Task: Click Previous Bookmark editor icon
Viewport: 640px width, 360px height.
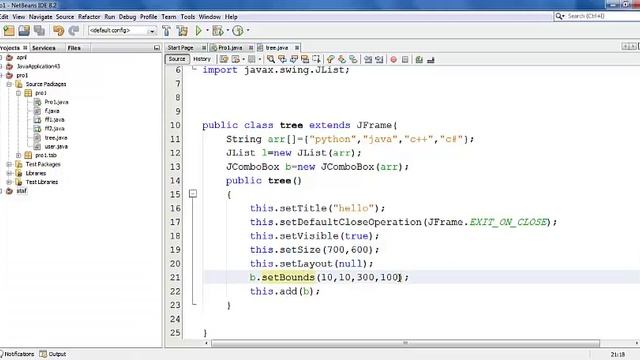Action: click(331, 60)
